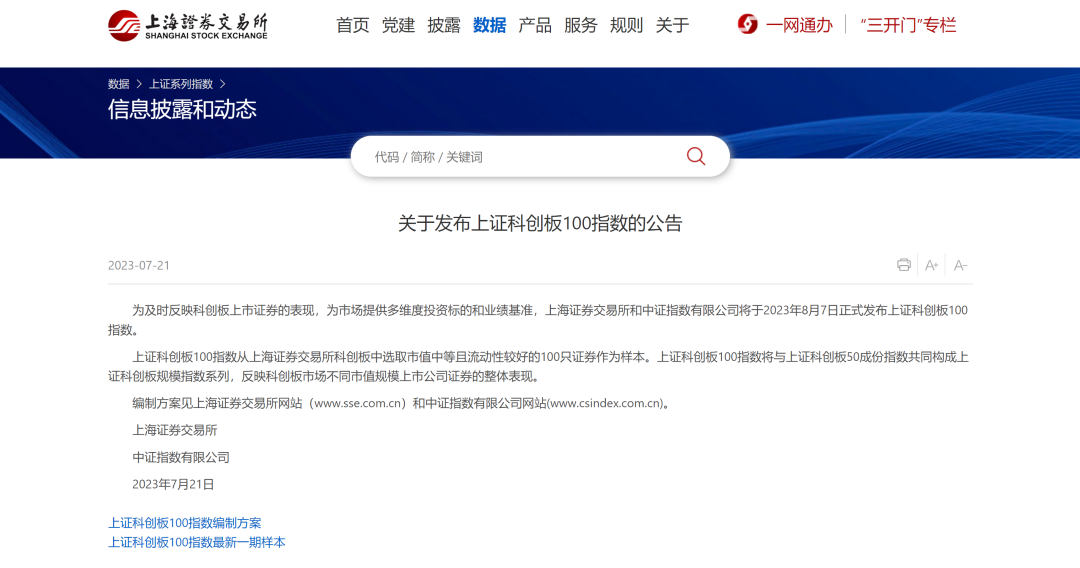Decrease font size with A- icon
Screen dimensions: 1080x568
pos(960,265)
